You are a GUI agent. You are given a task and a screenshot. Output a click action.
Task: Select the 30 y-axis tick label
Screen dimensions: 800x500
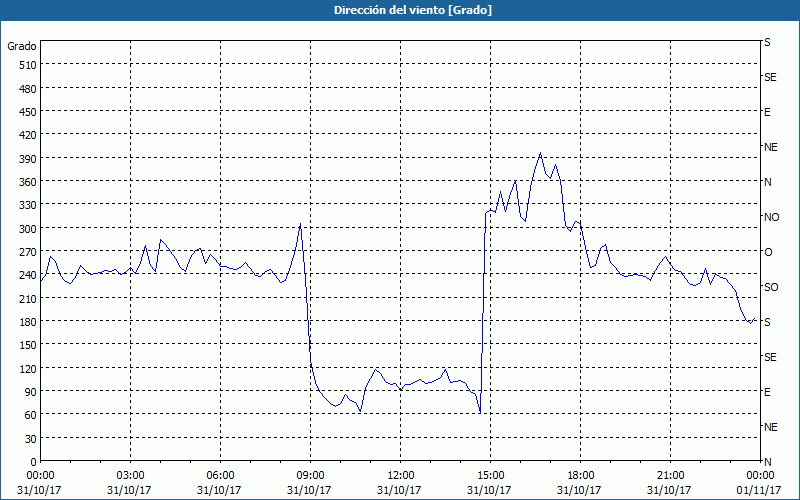pyautogui.click(x=31, y=438)
